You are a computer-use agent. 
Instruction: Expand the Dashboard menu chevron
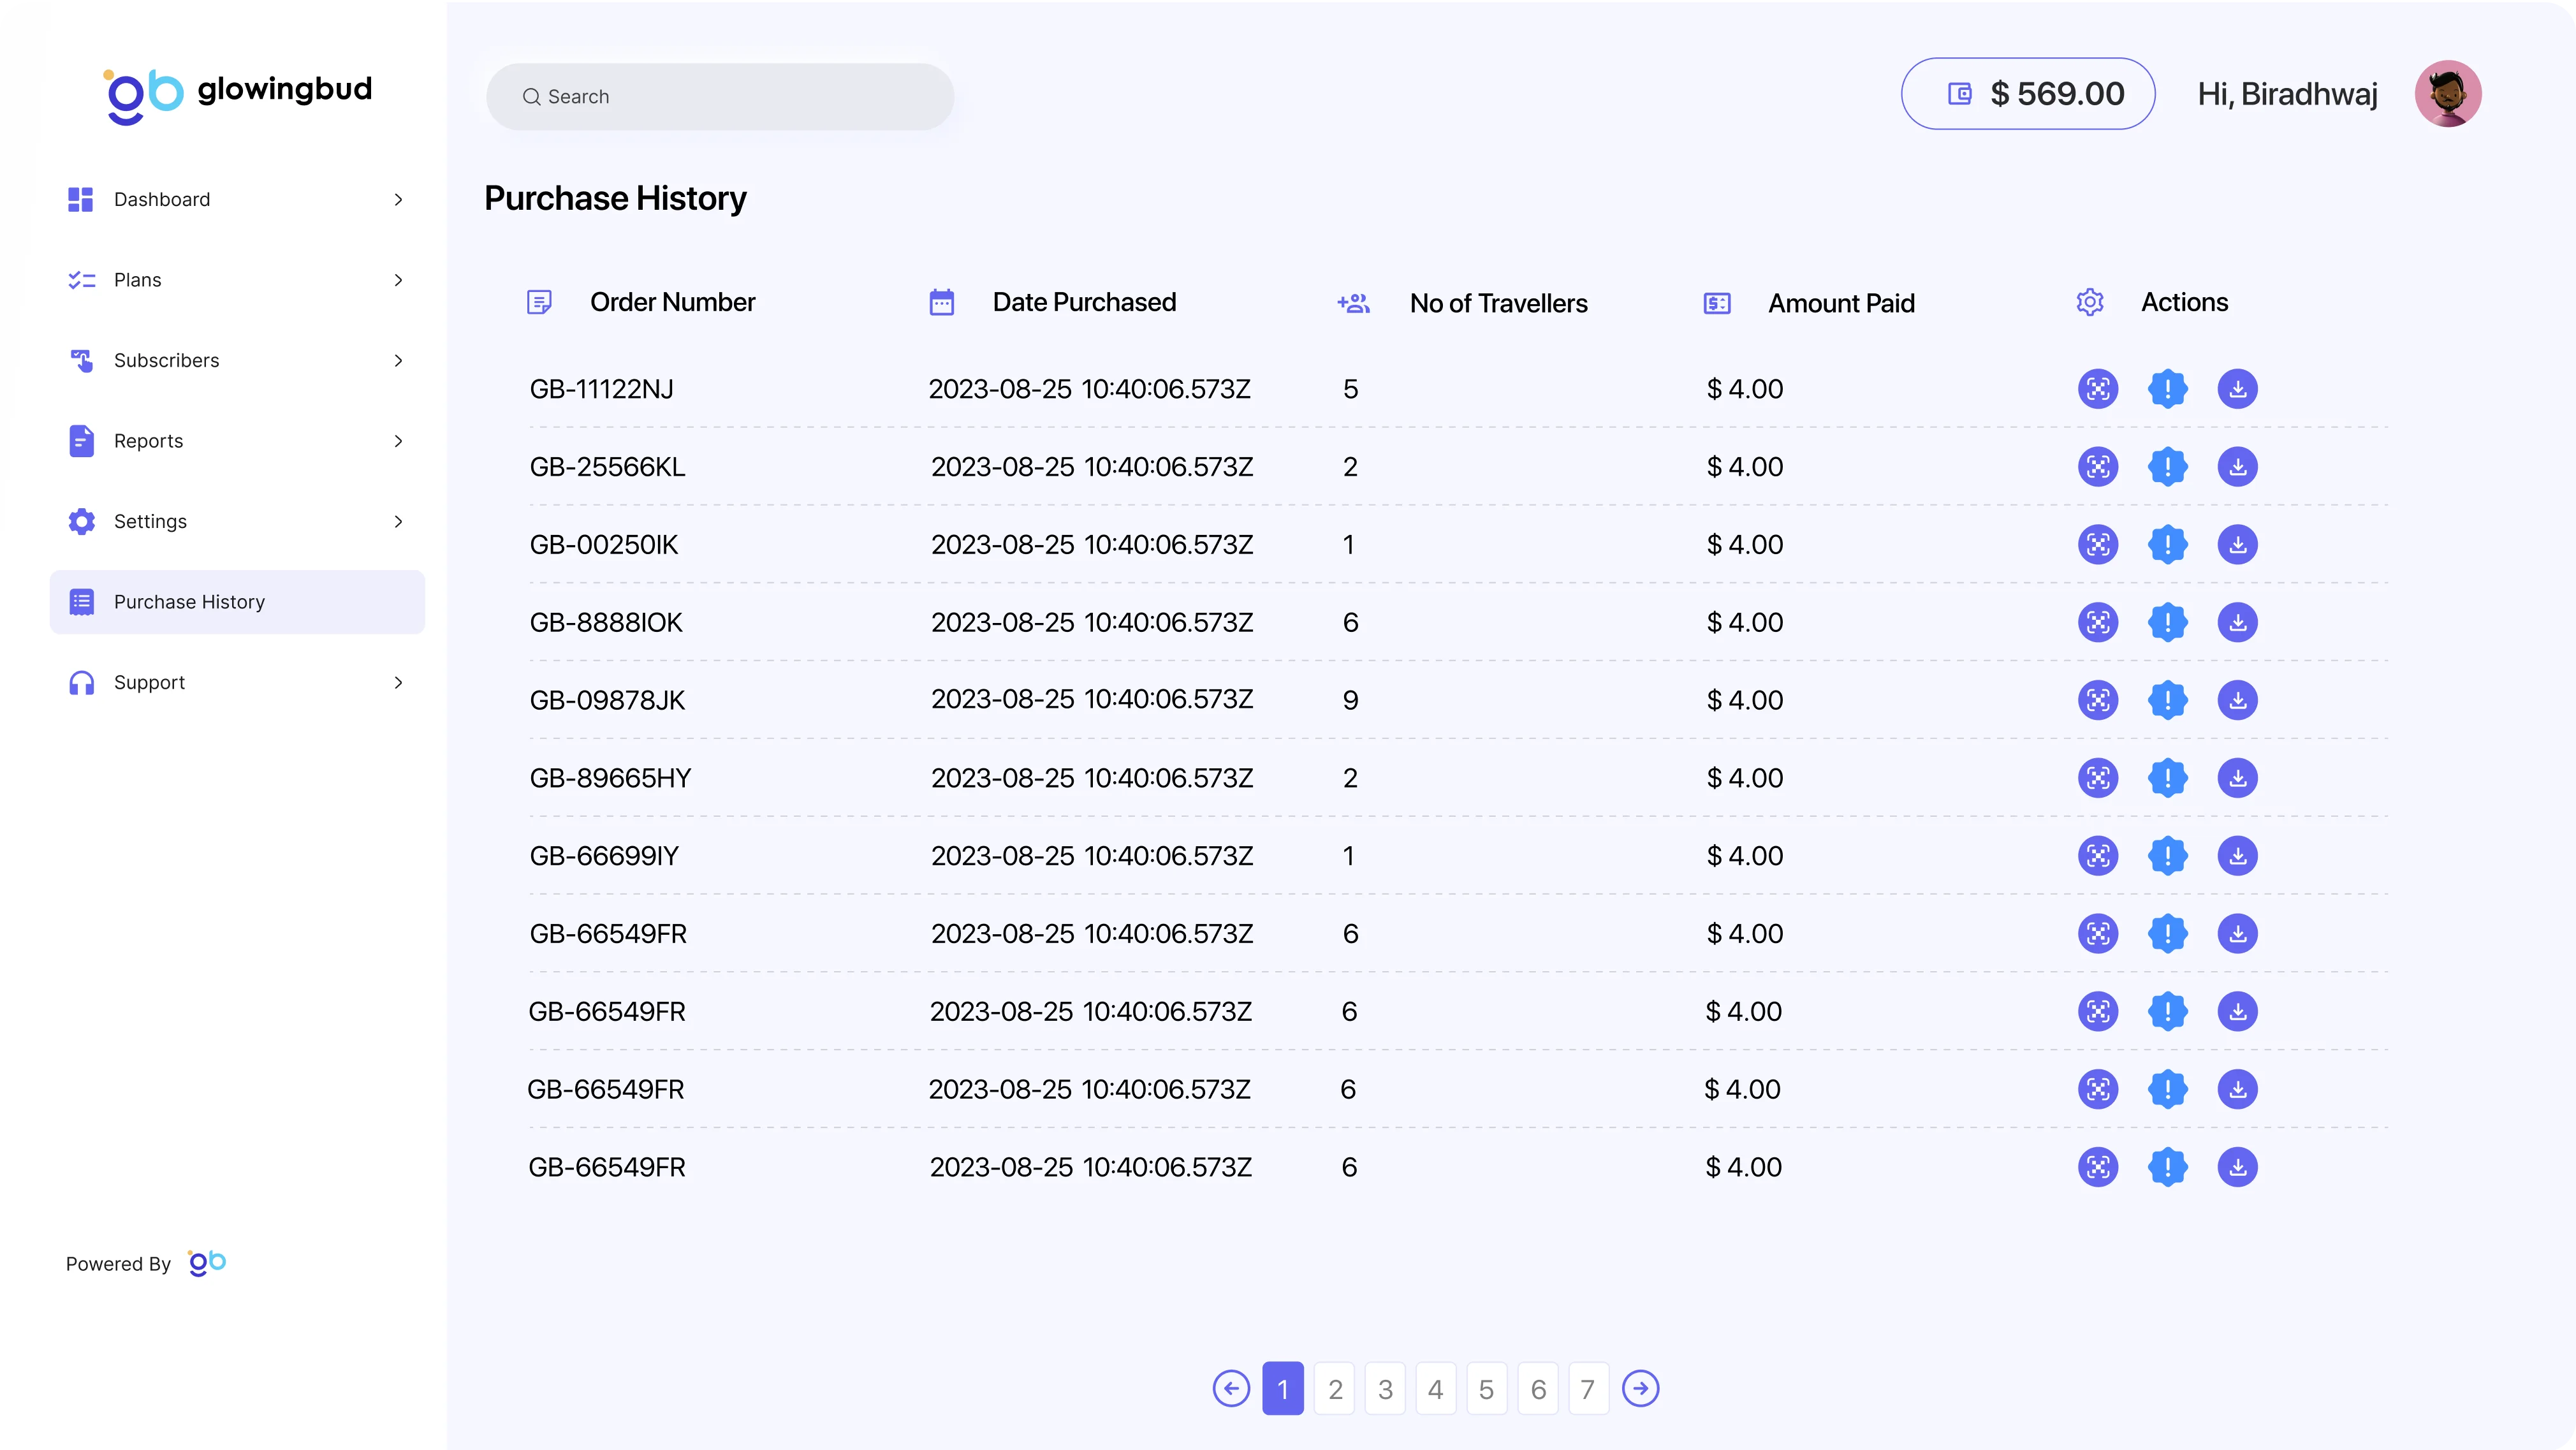coord(398,200)
